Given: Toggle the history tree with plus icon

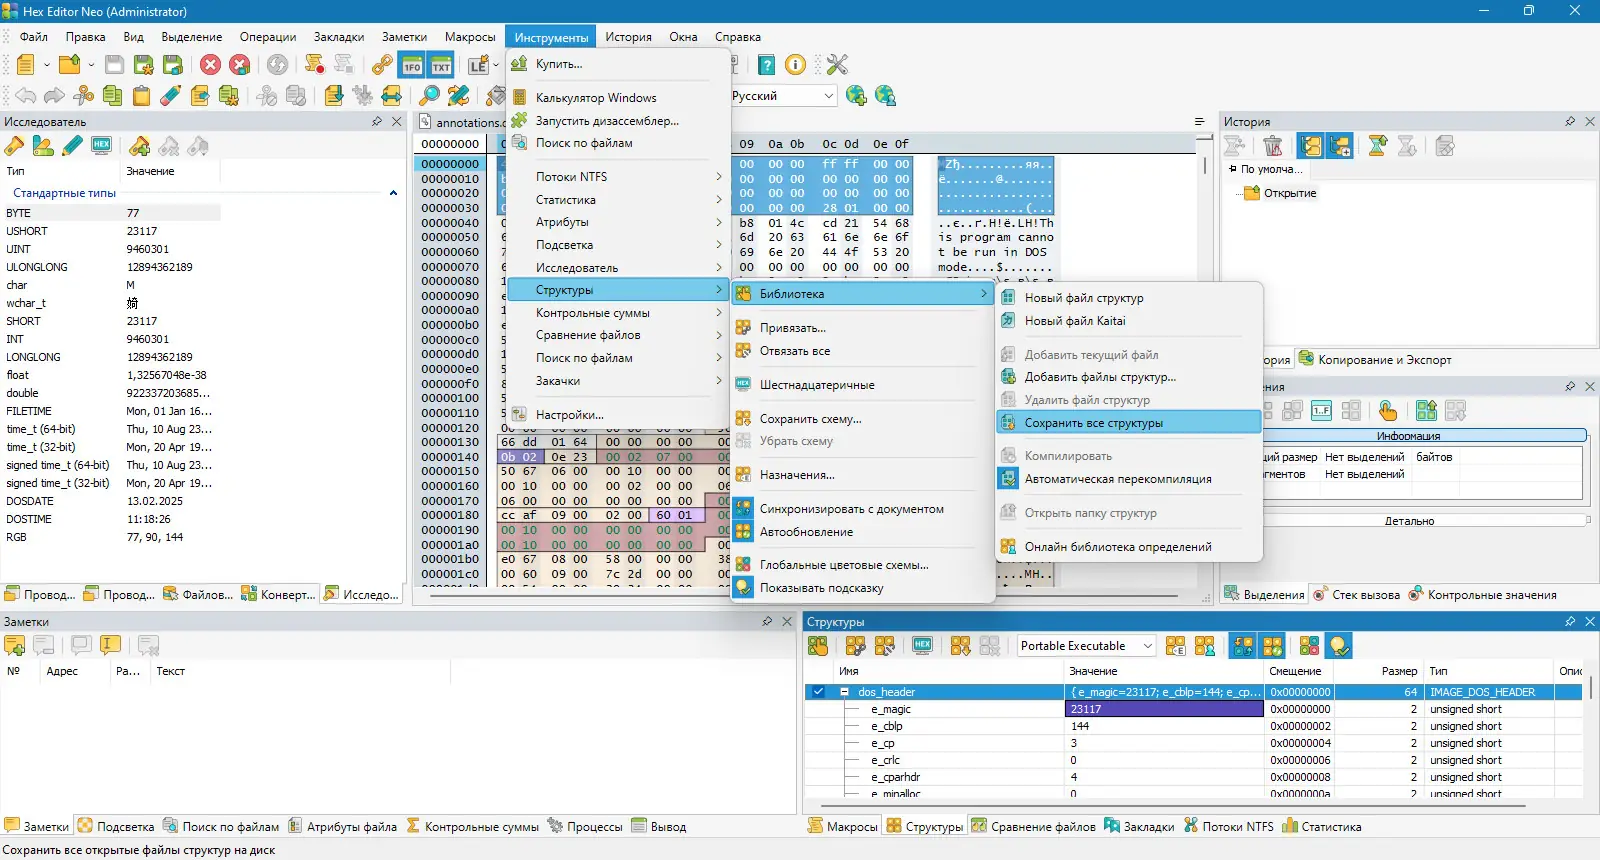Looking at the screenshot, I should 1340,146.
